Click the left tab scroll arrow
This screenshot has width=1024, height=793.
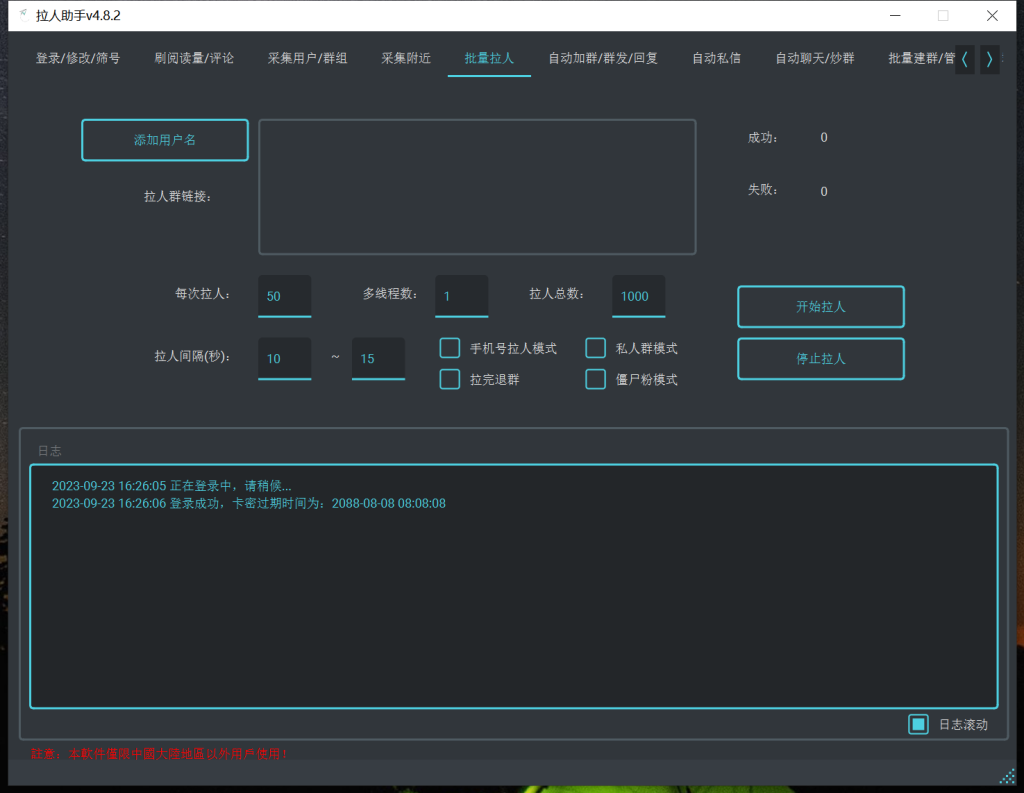(x=963, y=59)
